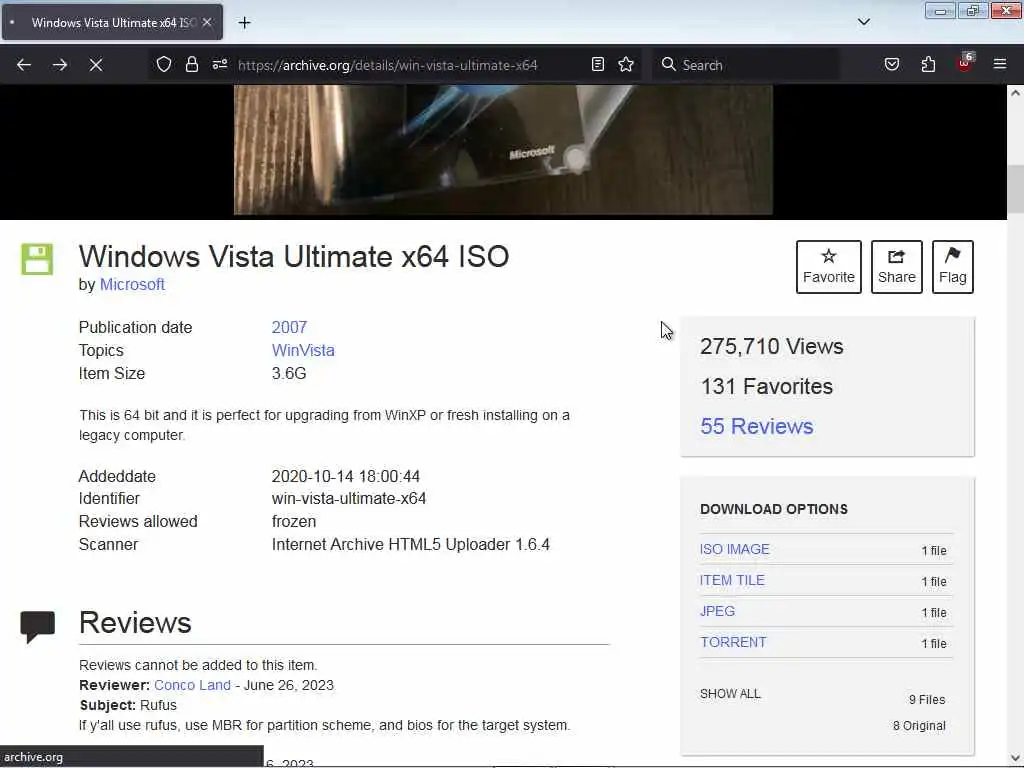Screen dimensions: 1024x768
Task: Jump to the 55 Reviews link
Action: pyautogui.click(x=756, y=426)
